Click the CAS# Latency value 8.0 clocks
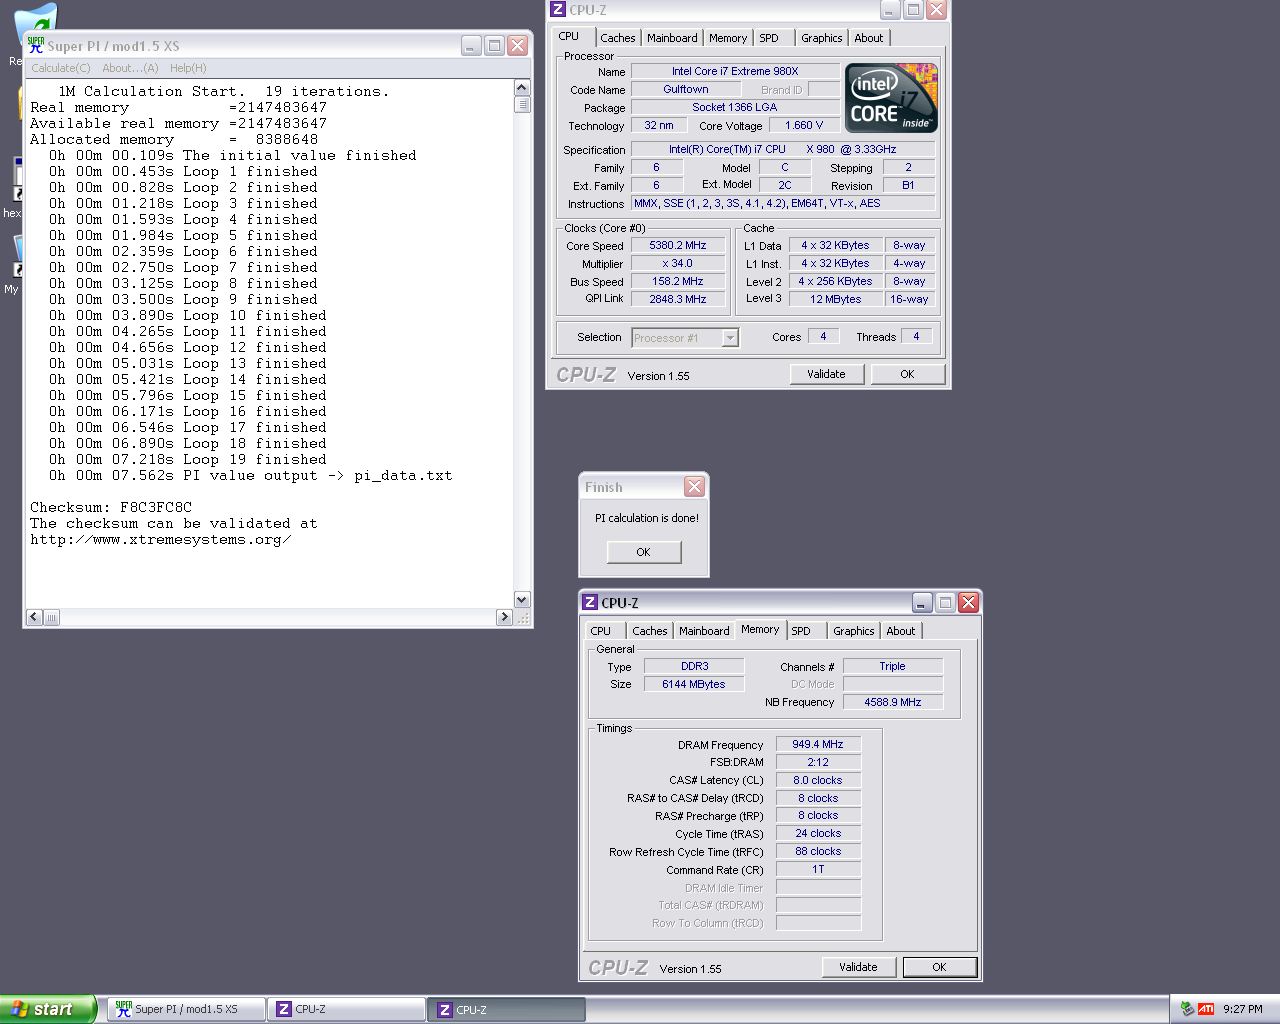The width and height of the screenshot is (1280, 1024). click(818, 780)
